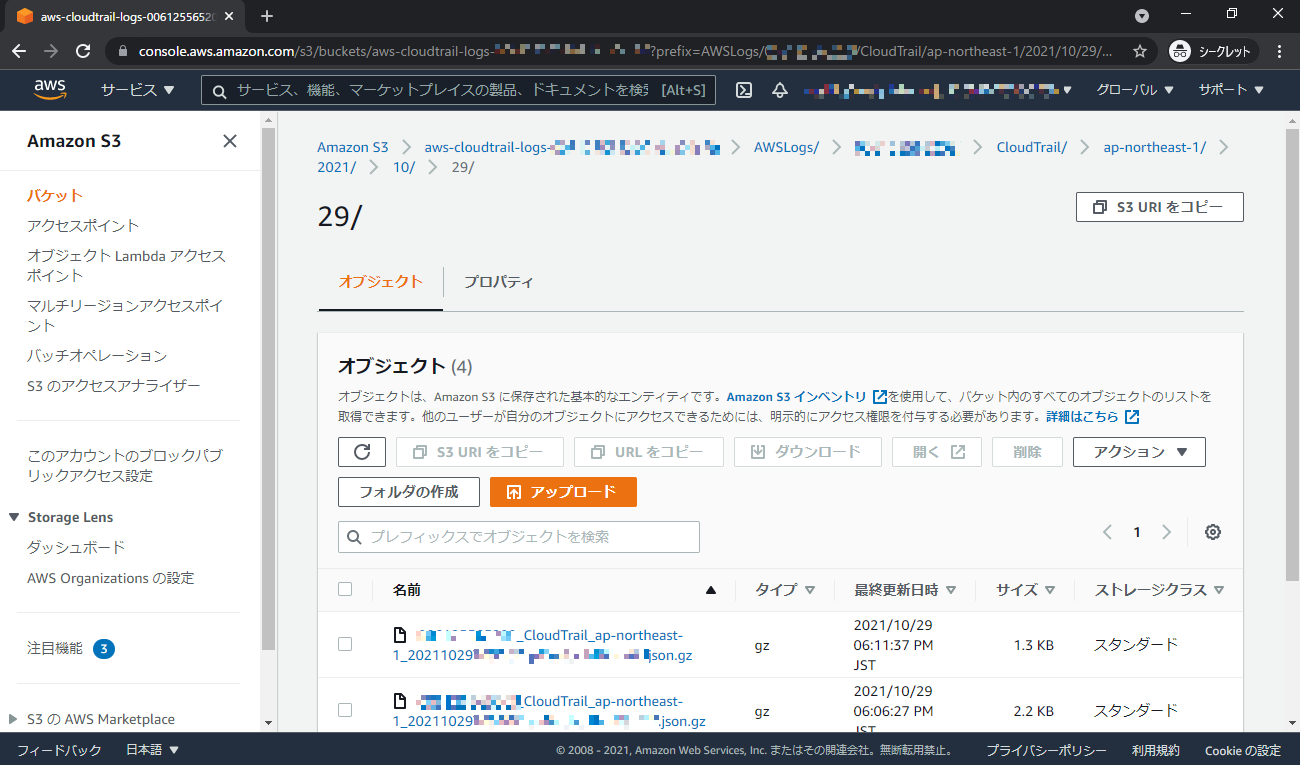This screenshot has width=1300, height=765.
Task: Expand S3 の AWS Marketplace section
Action: click(x=13, y=719)
